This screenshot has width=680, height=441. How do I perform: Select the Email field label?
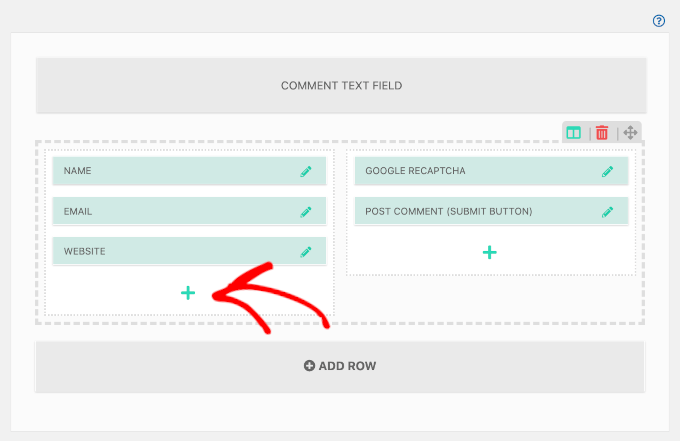point(79,212)
